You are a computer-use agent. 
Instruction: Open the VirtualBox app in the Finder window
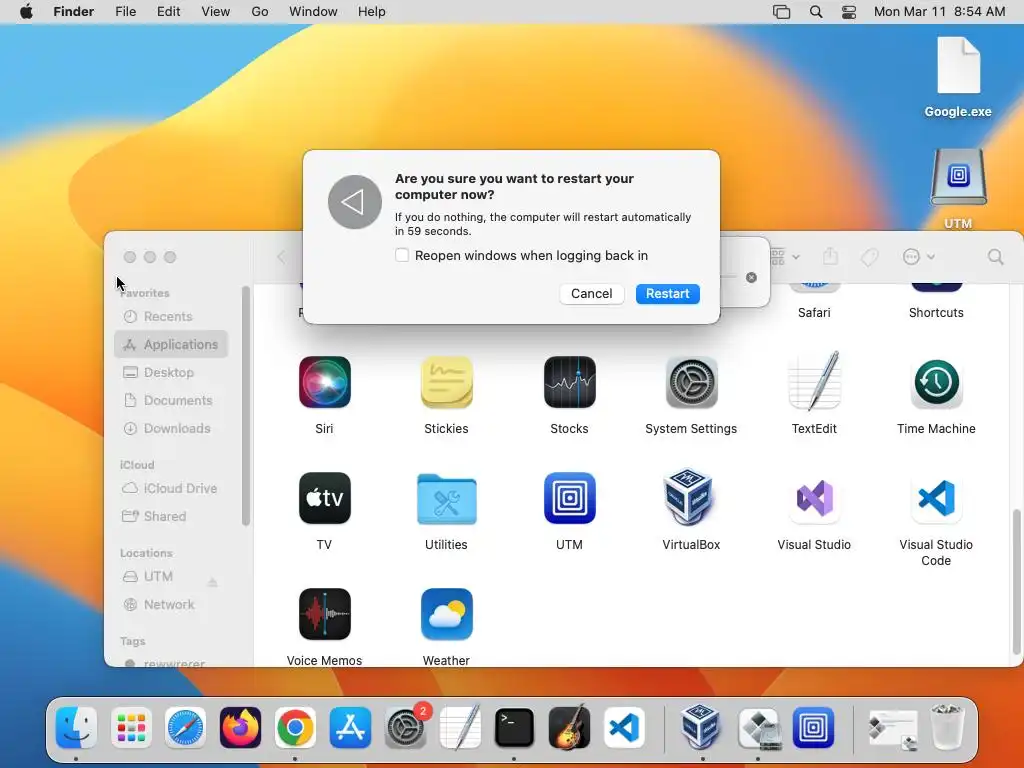coord(690,497)
